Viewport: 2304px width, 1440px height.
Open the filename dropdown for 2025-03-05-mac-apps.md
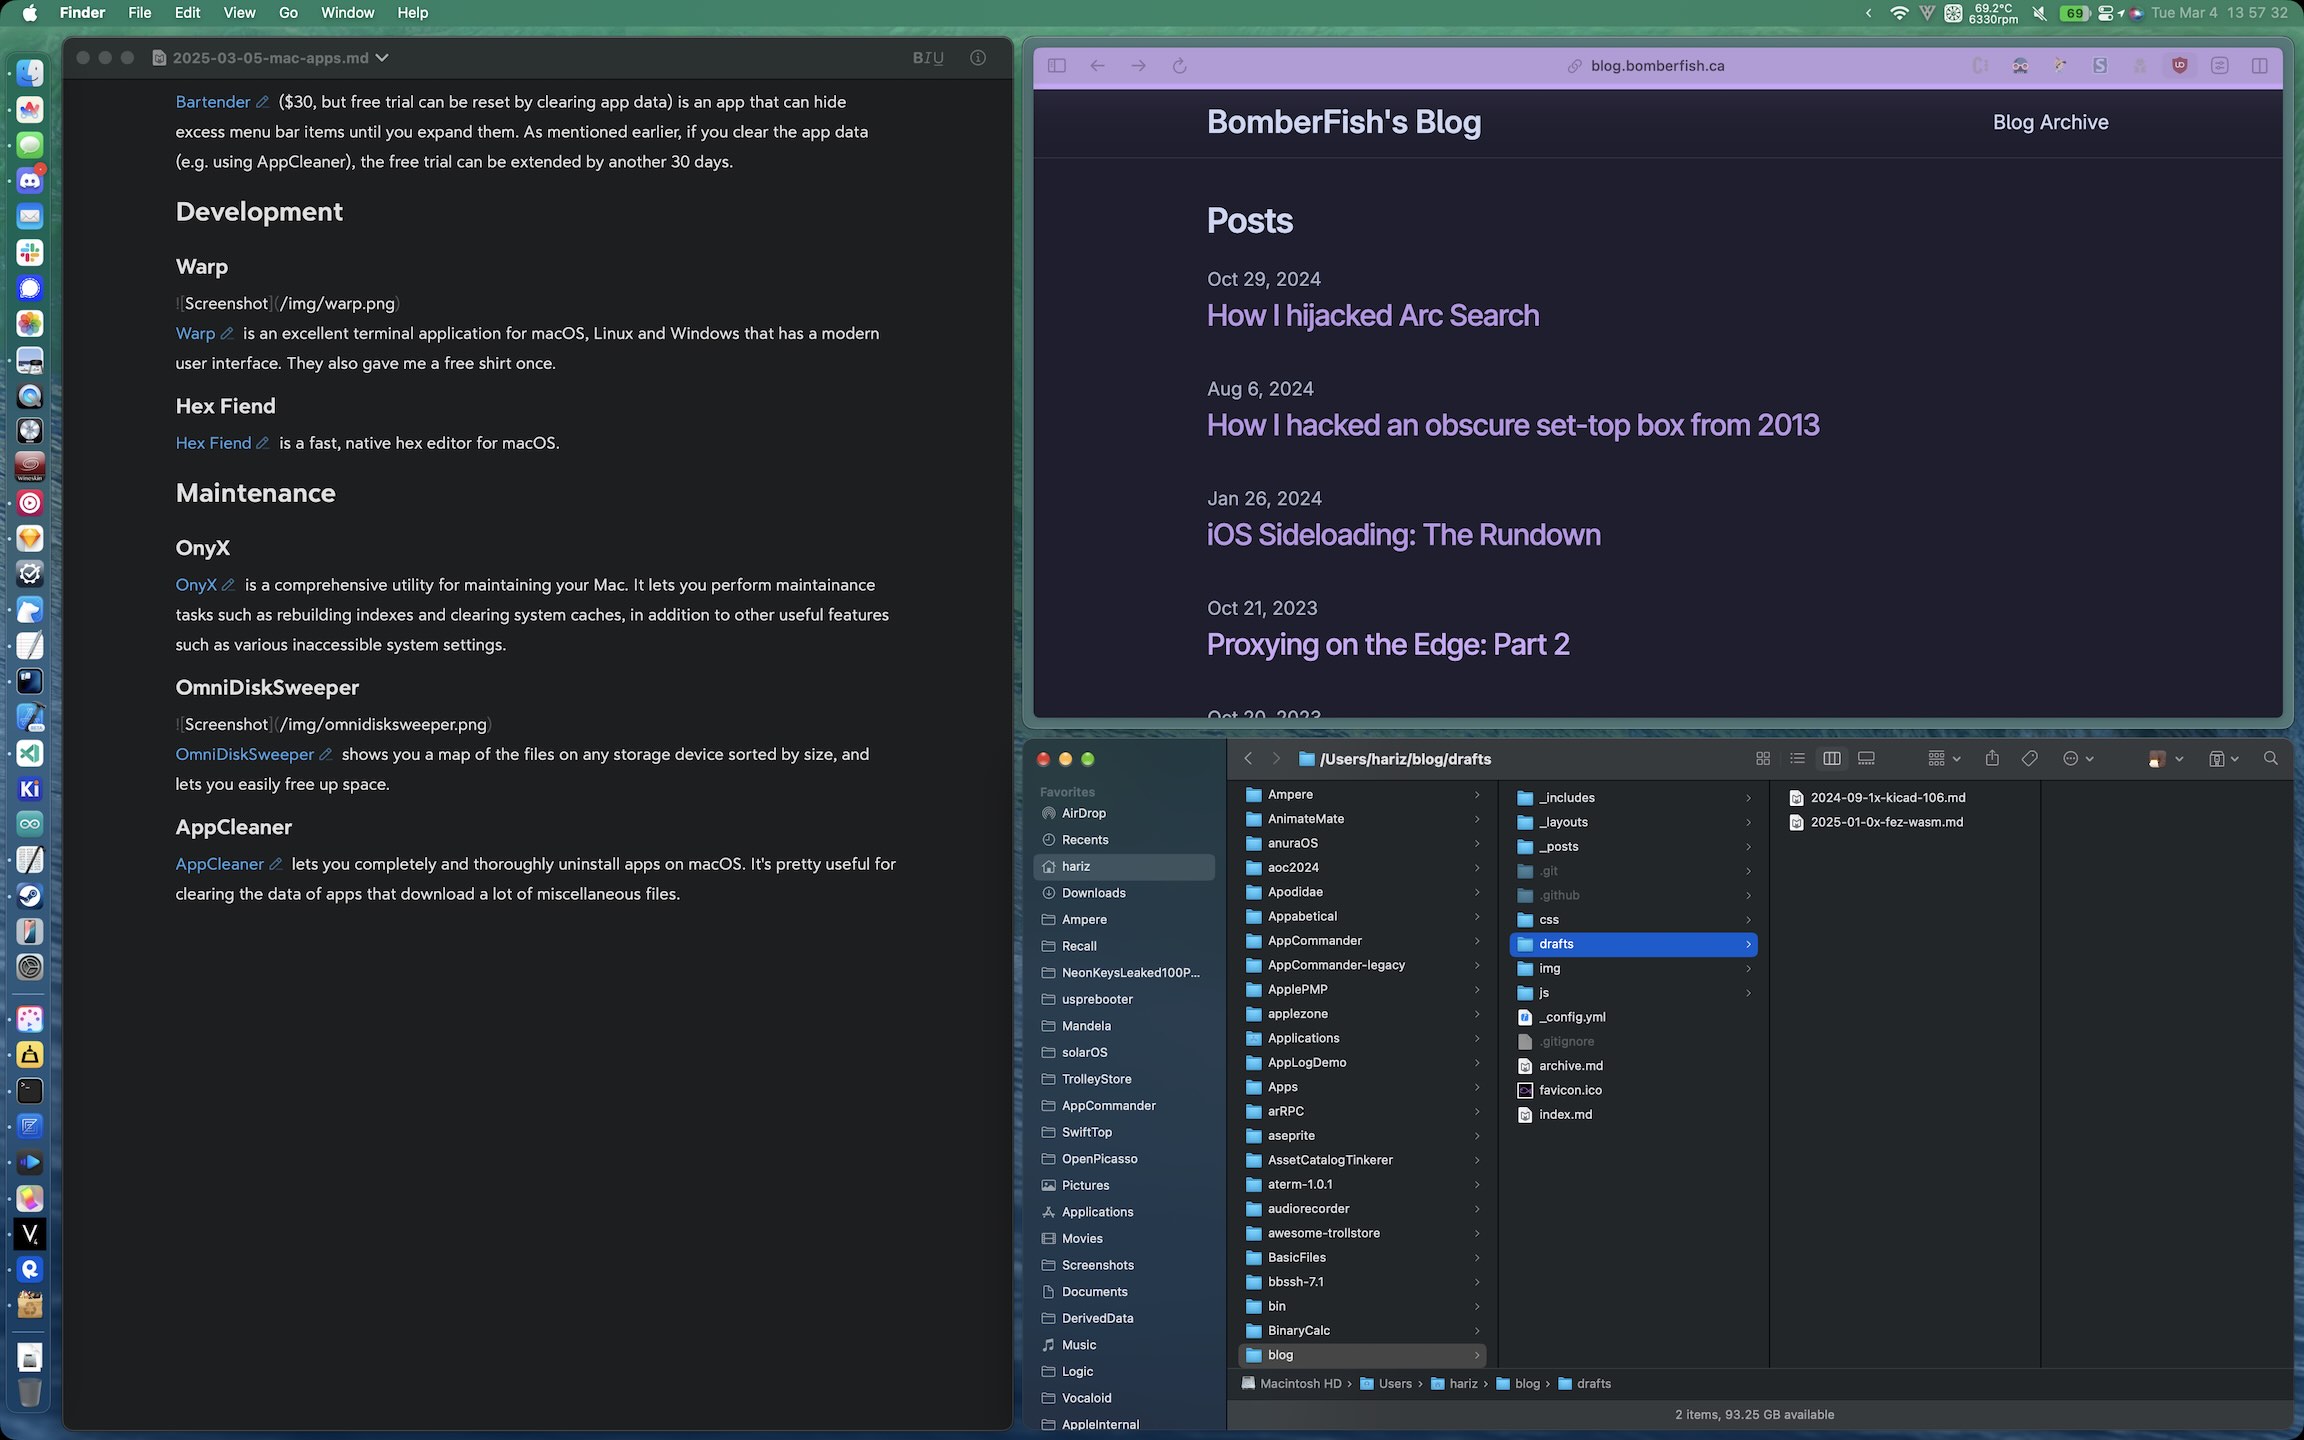383,58
